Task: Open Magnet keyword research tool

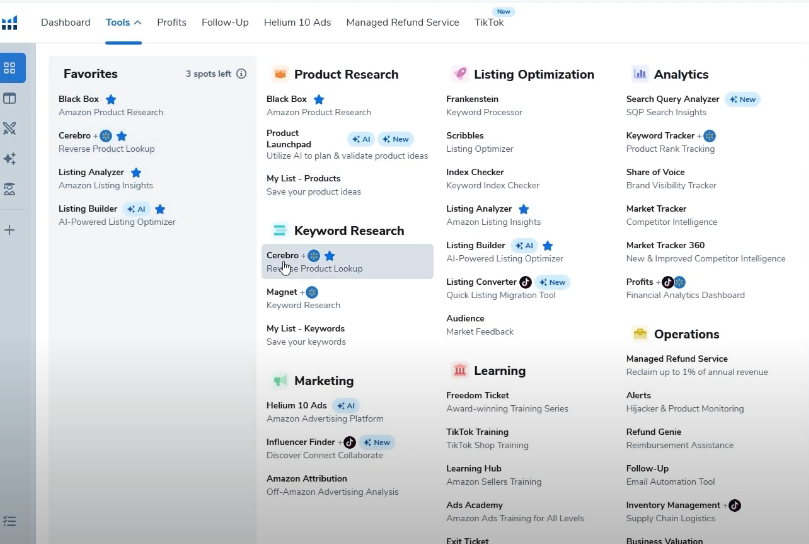Action: [281, 292]
